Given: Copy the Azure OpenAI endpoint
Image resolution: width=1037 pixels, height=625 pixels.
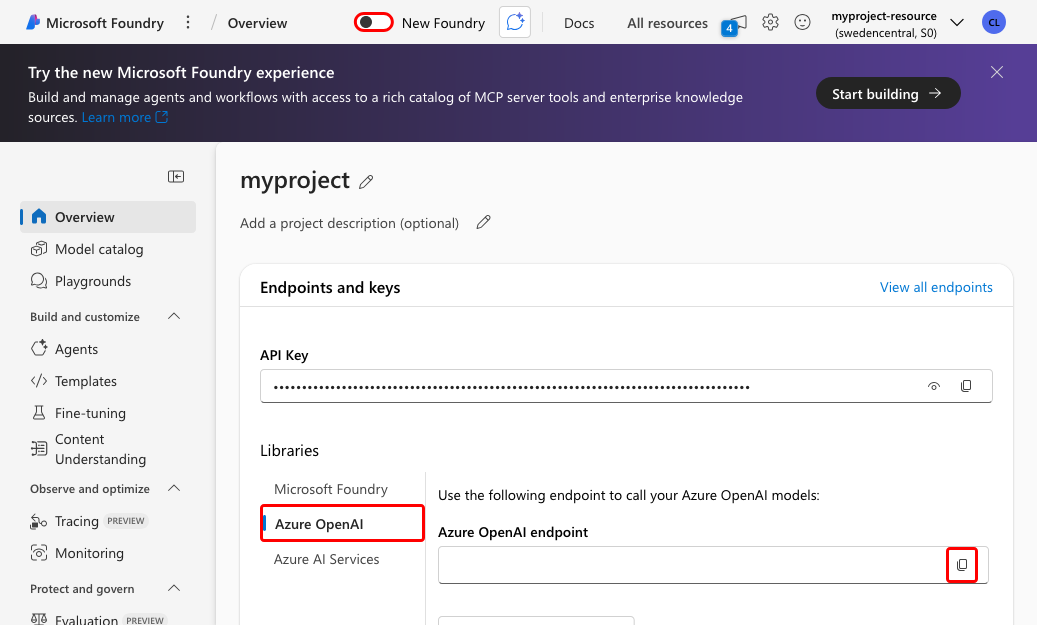Looking at the screenshot, I should pyautogui.click(x=961, y=564).
